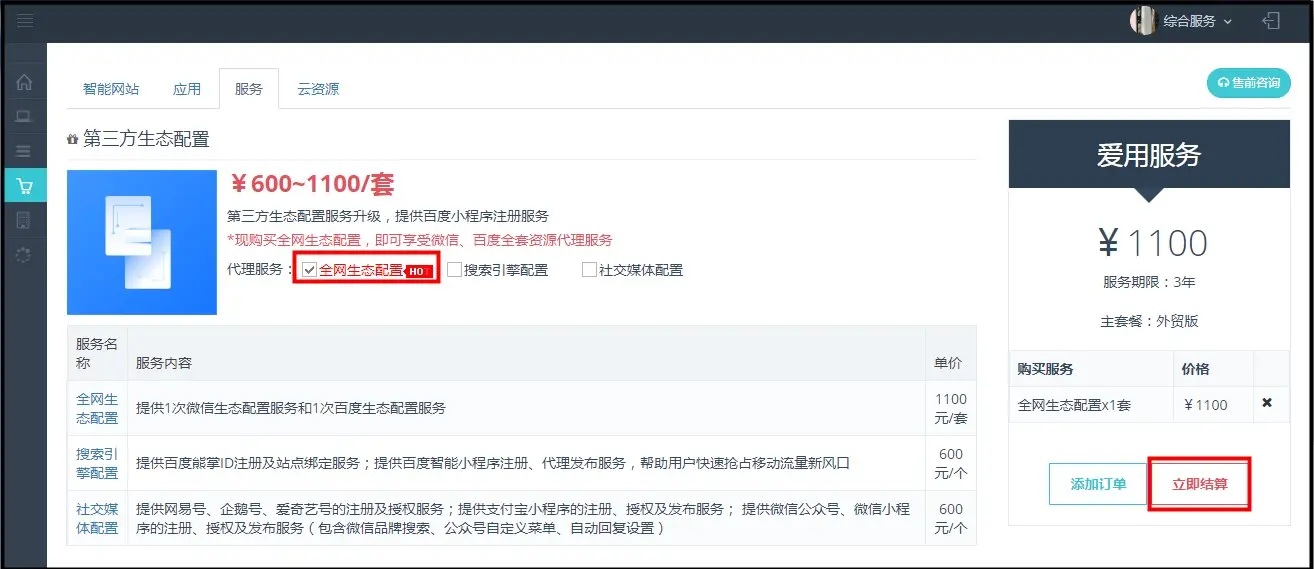Open the 云资源 tab

click(318, 89)
